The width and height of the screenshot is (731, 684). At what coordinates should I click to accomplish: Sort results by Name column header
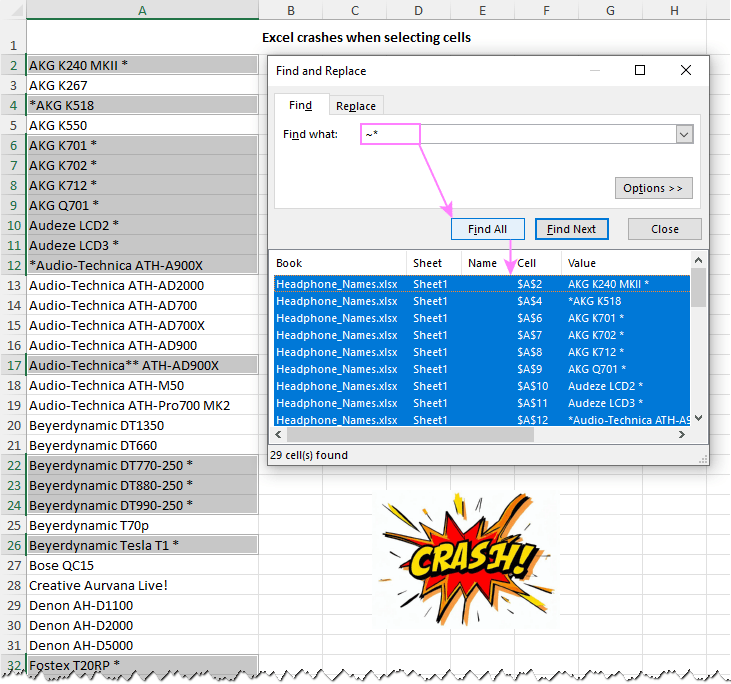(x=486, y=263)
